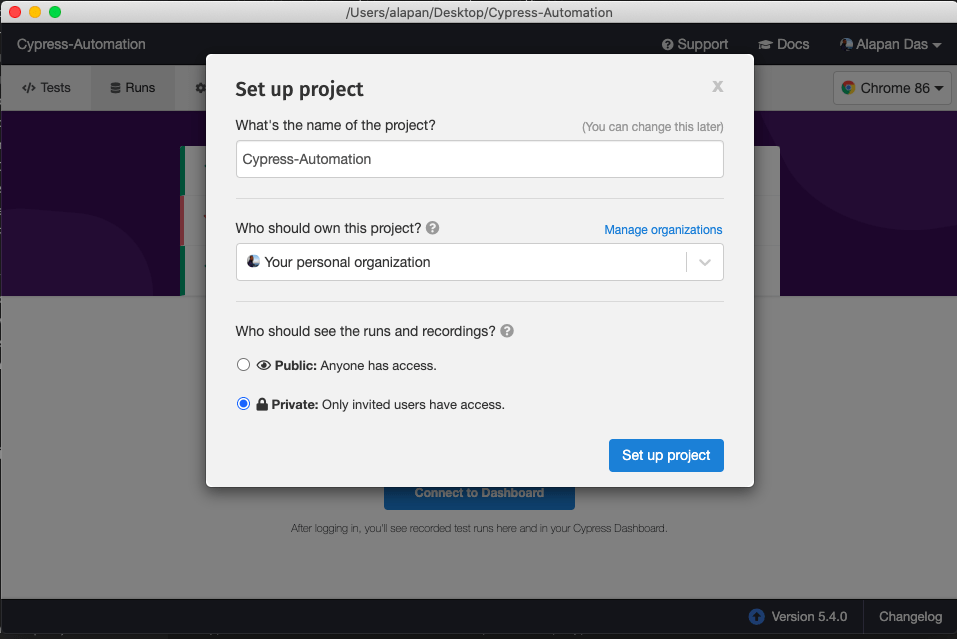Click the red close window button
This screenshot has height=639, width=957.
click(15, 12)
